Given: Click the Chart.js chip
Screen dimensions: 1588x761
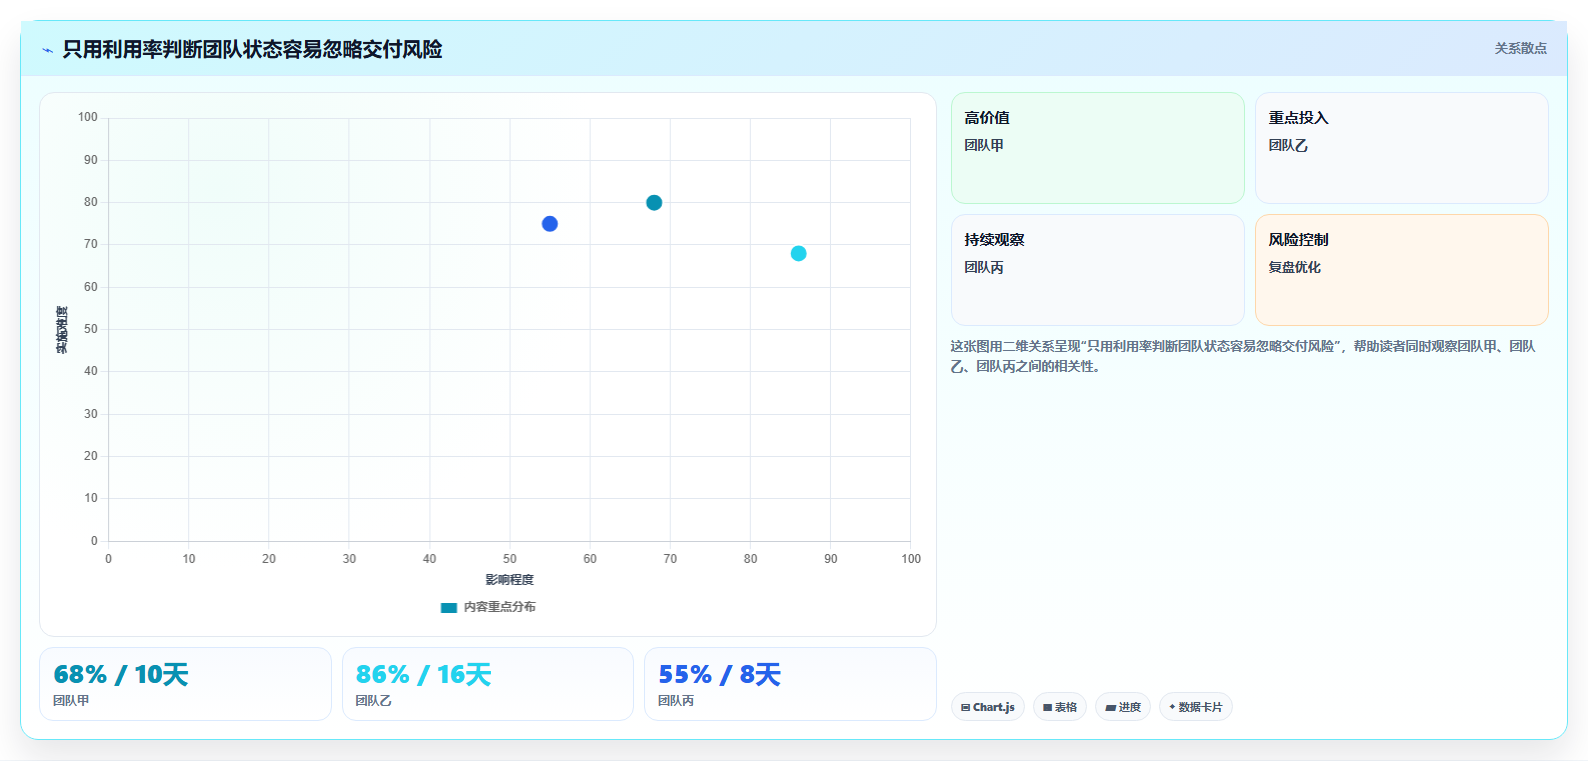Looking at the screenshot, I should tap(988, 707).
